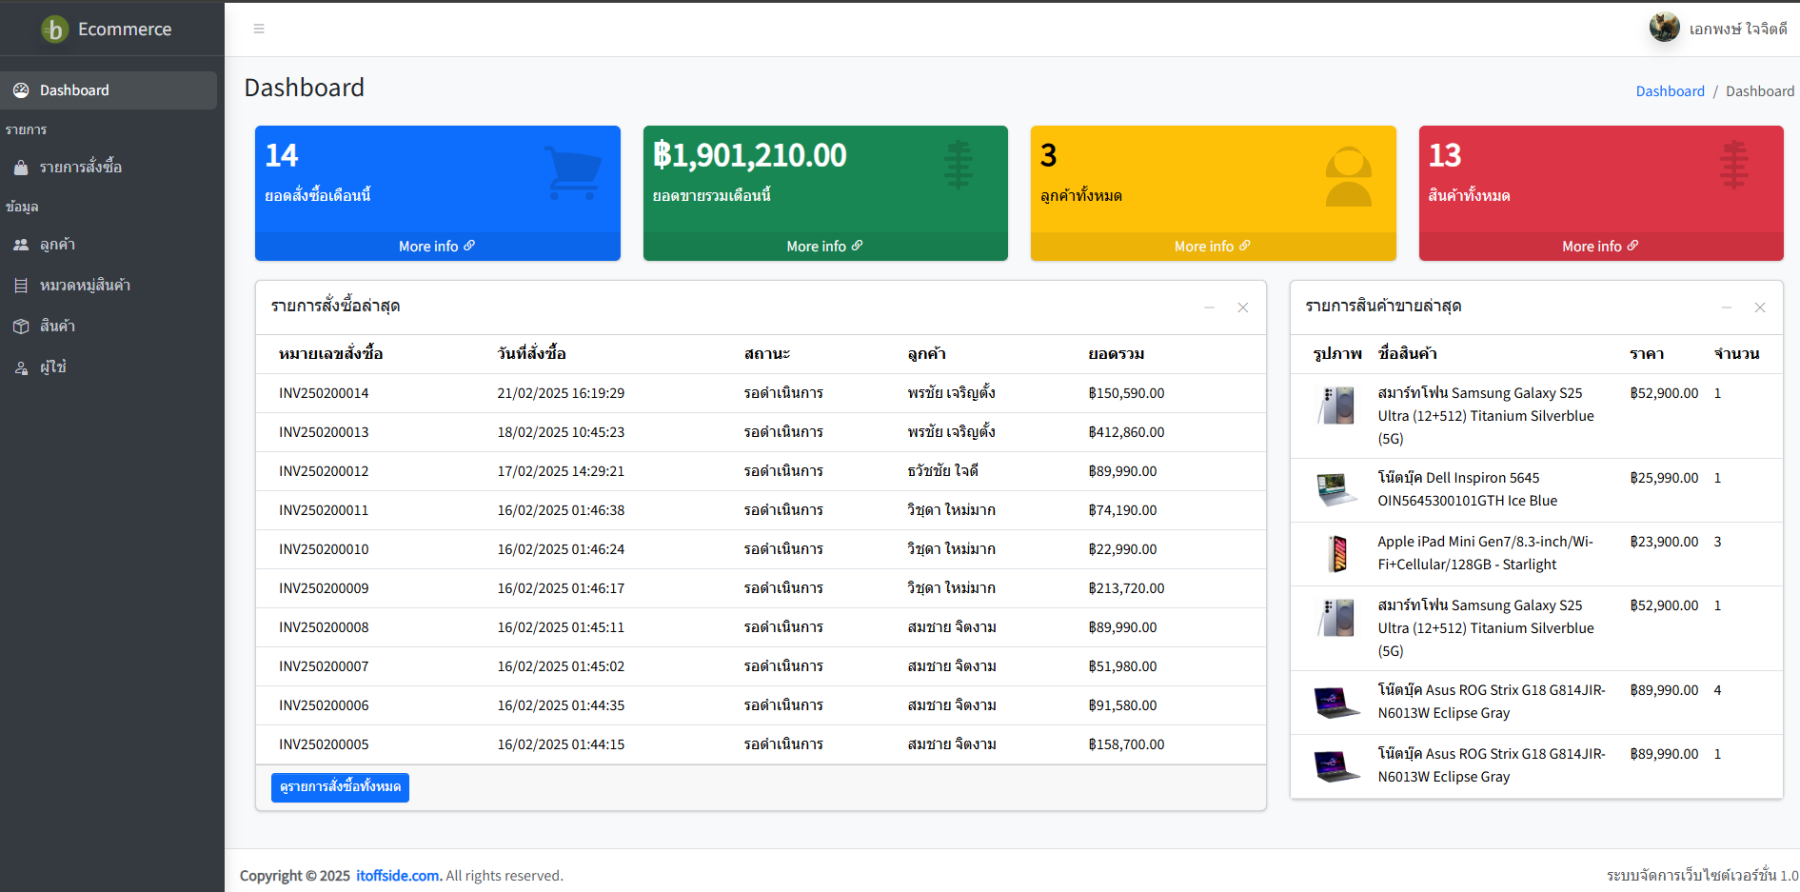
Task: Close the รายการสินค้าขายล่าสุด panel
Action: (1760, 307)
